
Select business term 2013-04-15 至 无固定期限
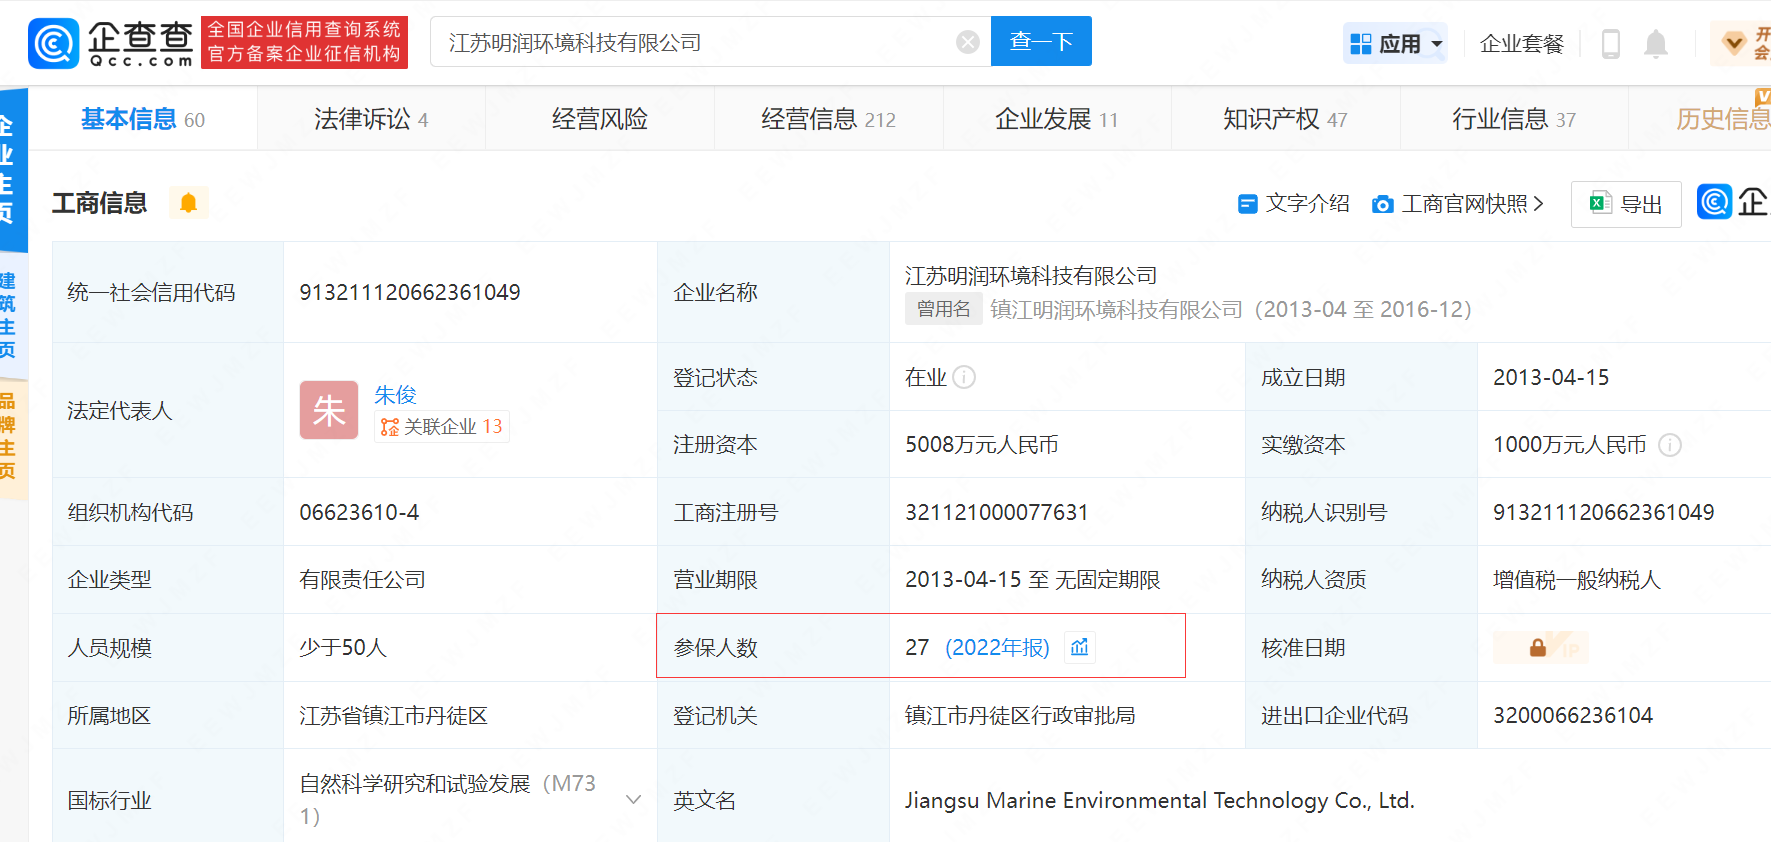tap(1033, 580)
